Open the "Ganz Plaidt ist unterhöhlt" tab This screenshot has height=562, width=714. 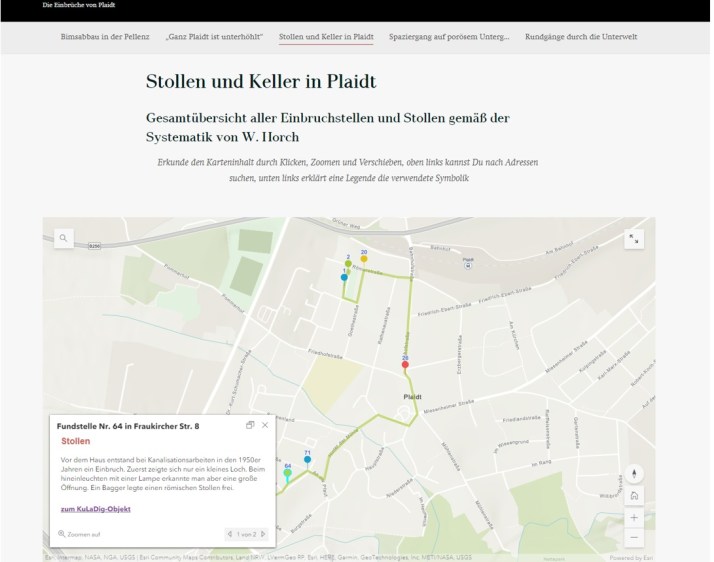coord(214,37)
